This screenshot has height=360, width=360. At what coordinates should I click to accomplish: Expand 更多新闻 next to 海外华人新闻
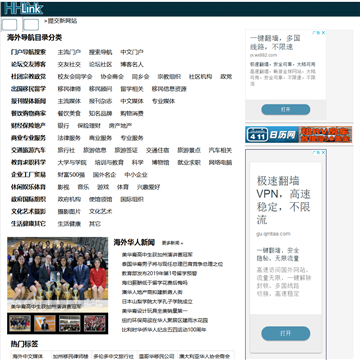coord(172,243)
